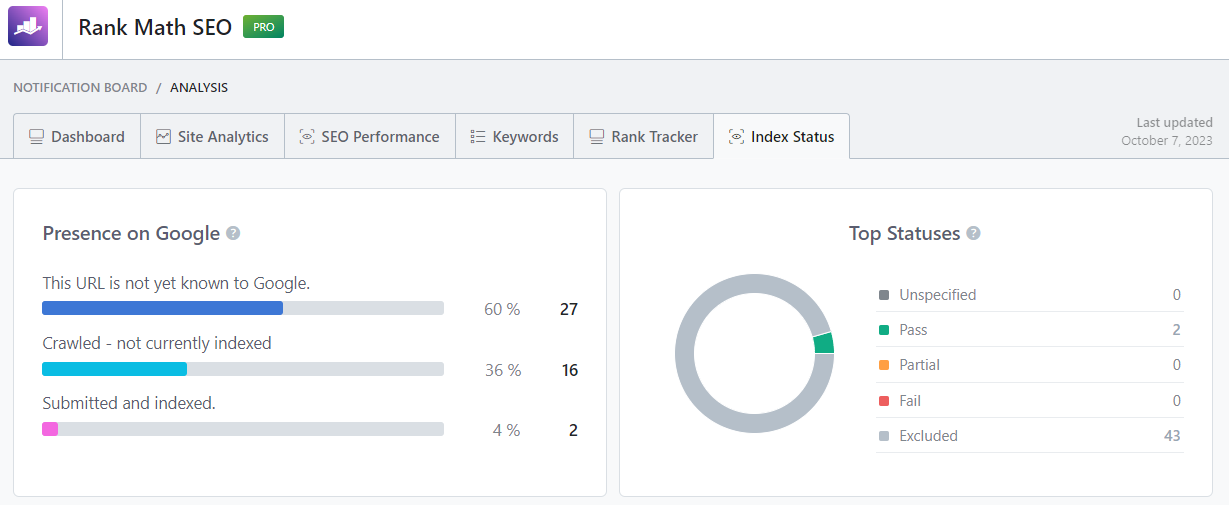Select the Keywords tab
Image resolution: width=1229 pixels, height=505 pixels.
pyautogui.click(x=514, y=137)
